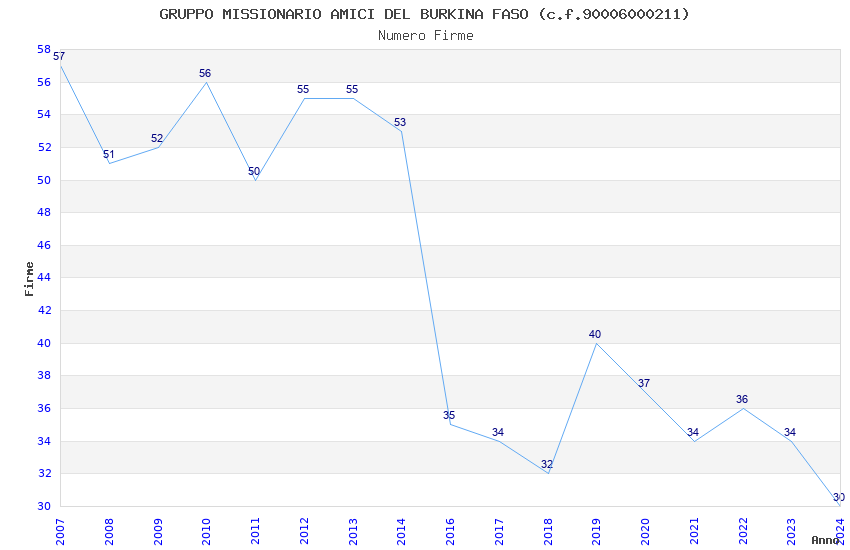Select the data point labeled 51

109,155
